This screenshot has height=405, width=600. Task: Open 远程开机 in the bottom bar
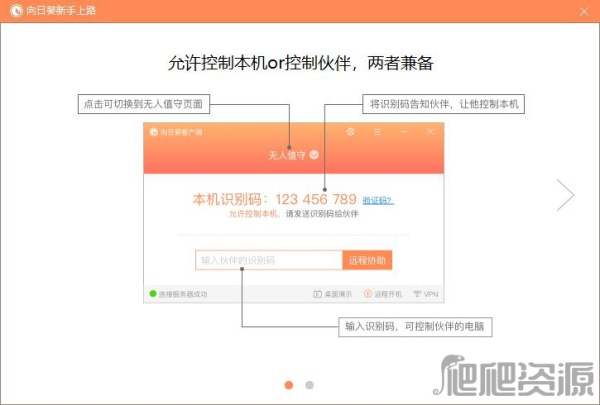tap(383, 294)
